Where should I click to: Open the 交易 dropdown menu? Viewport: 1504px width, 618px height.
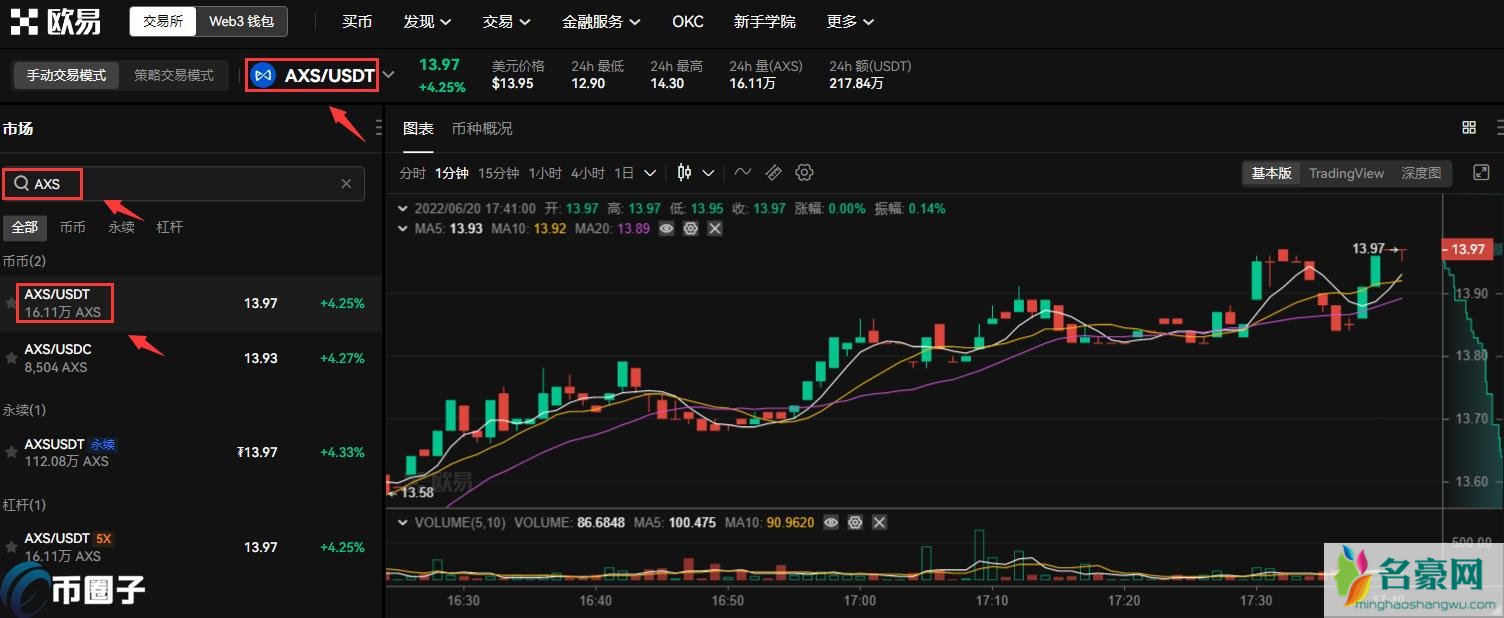click(x=506, y=21)
